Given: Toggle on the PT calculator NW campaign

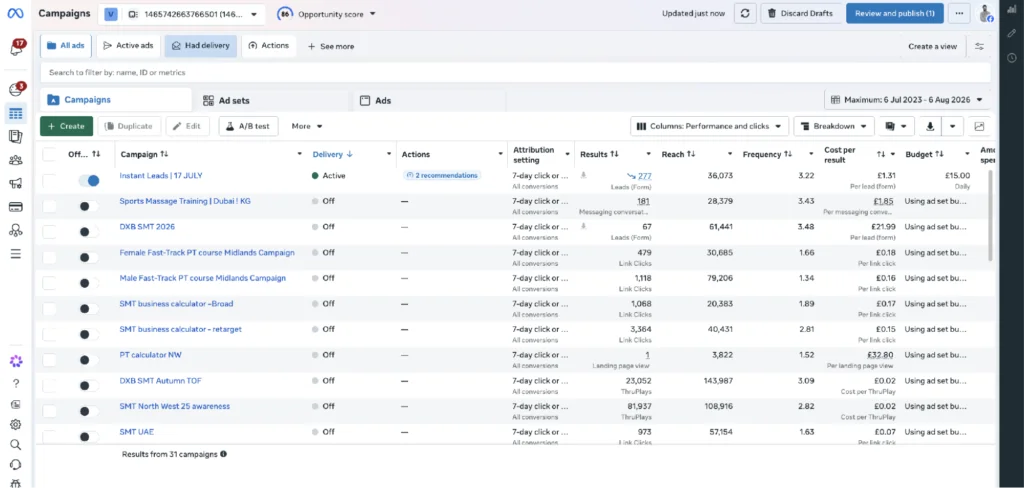Looking at the screenshot, I should coord(89,360).
